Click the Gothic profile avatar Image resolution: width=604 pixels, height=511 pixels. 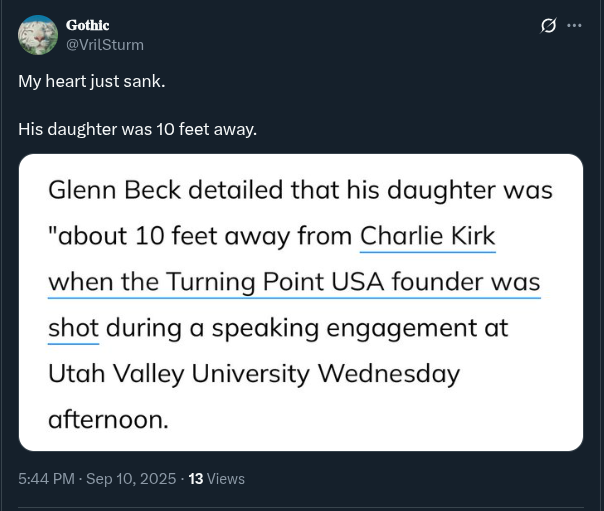click(38, 35)
